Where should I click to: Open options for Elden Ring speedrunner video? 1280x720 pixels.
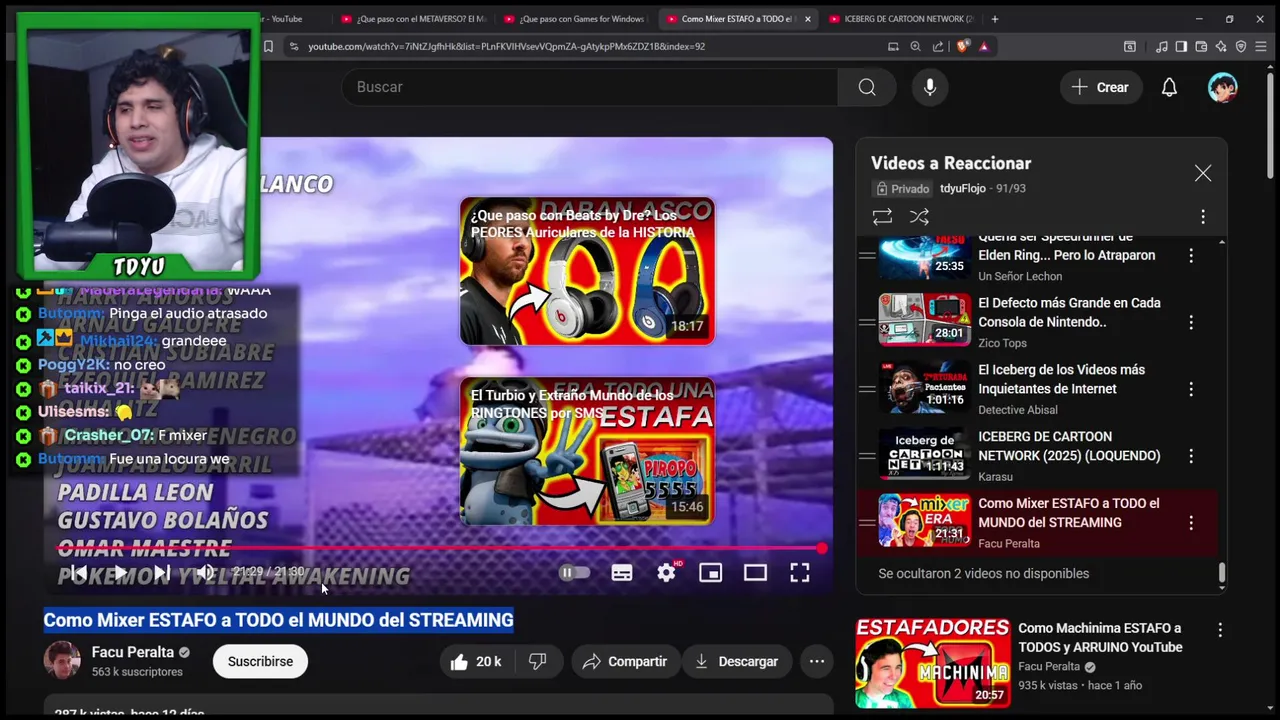tap(1191, 256)
